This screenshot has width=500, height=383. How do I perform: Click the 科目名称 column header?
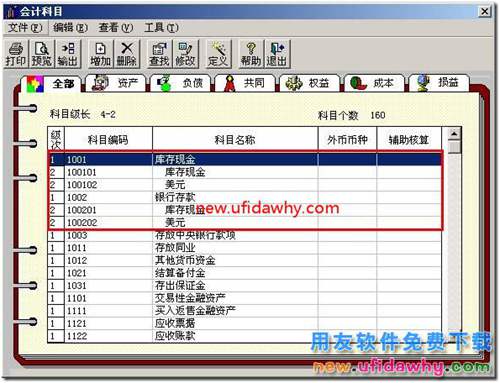point(235,139)
